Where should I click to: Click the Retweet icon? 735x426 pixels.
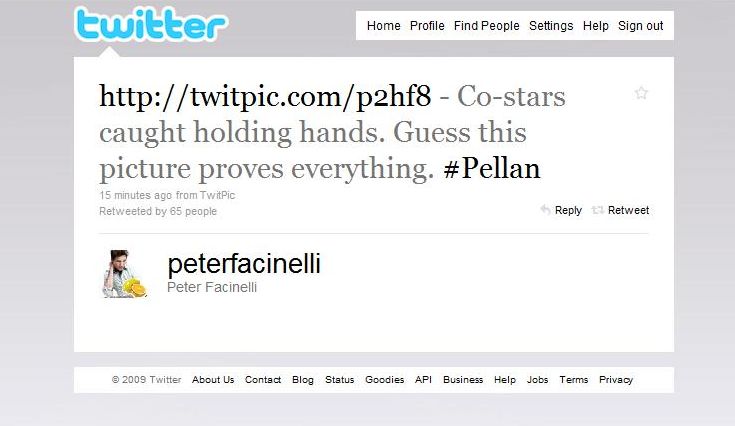click(x=598, y=210)
